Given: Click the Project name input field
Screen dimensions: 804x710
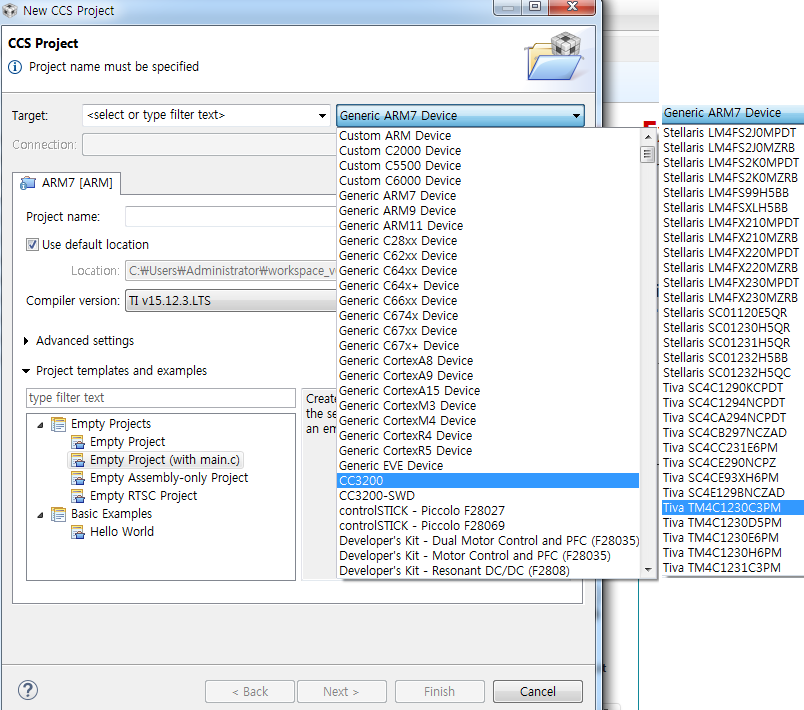Looking at the screenshot, I should click(x=231, y=217).
